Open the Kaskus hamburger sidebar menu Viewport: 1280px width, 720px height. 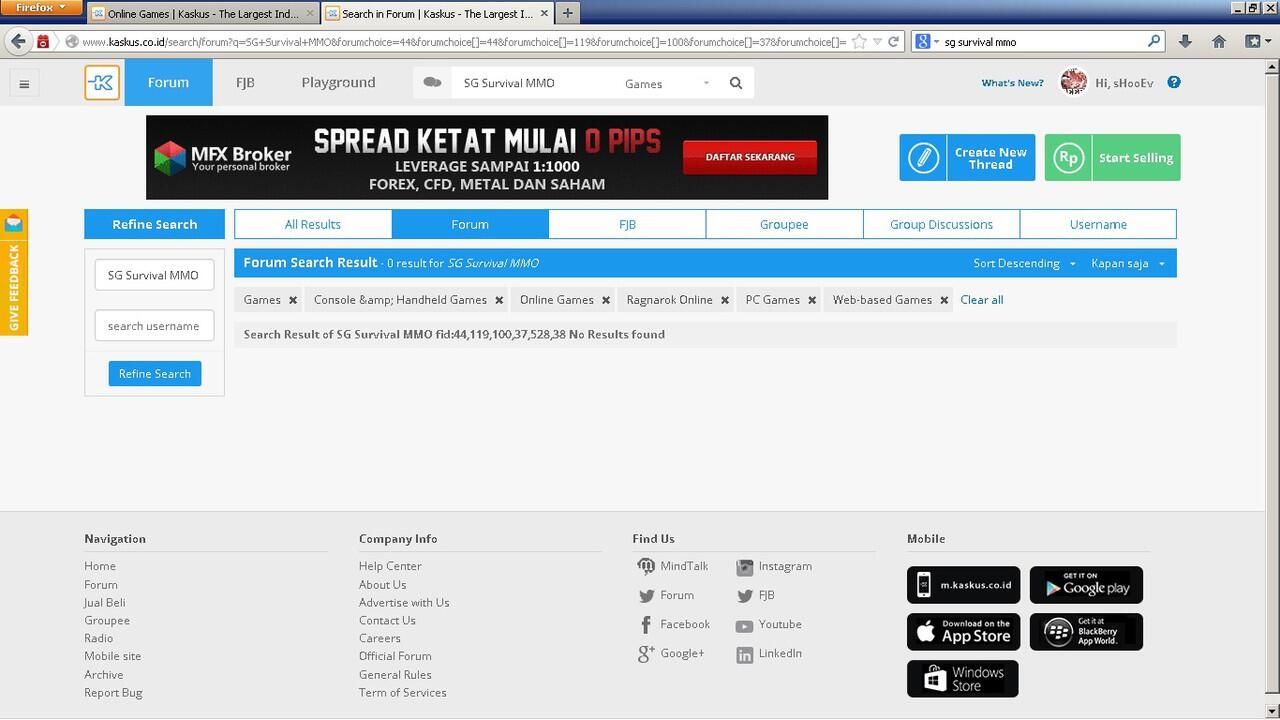[x=24, y=84]
